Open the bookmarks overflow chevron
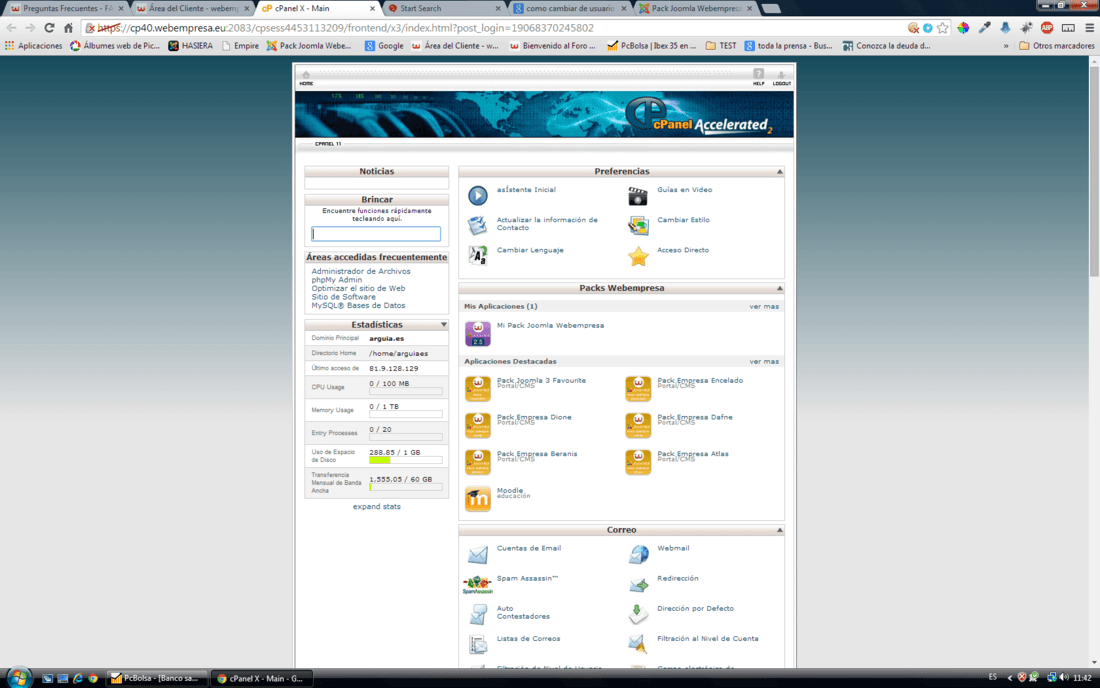Image resolution: width=1100 pixels, height=688 pixels. click(1006, 46)
